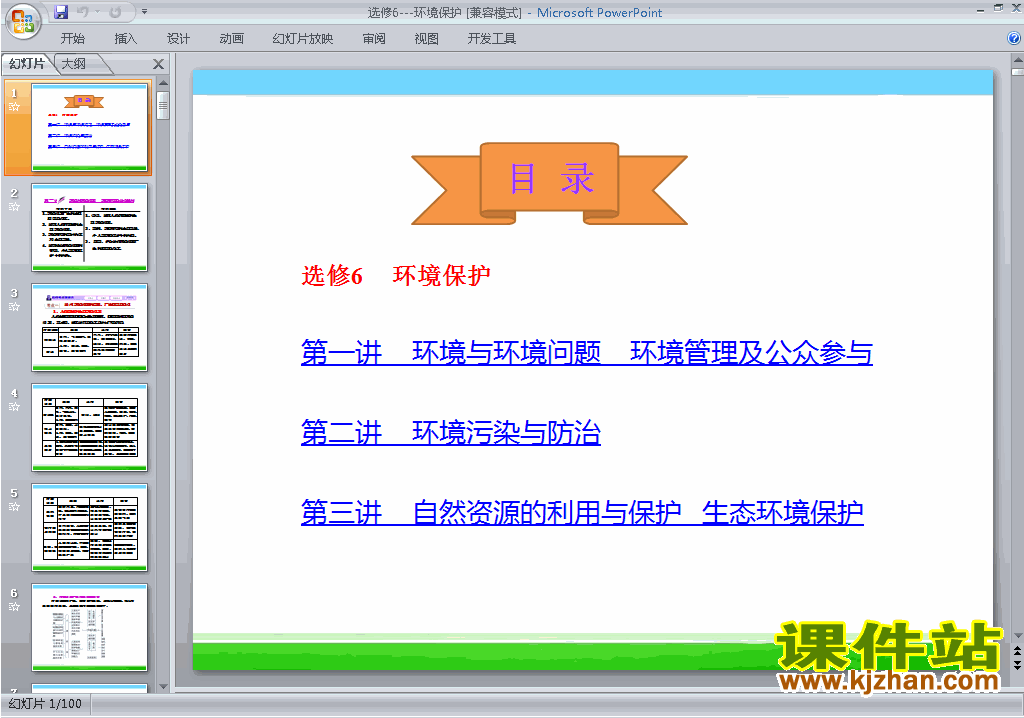This screenshot has width=1024, height=718.
Task: Restore down the PowerPoint window
Action: (x=998, y=8)
